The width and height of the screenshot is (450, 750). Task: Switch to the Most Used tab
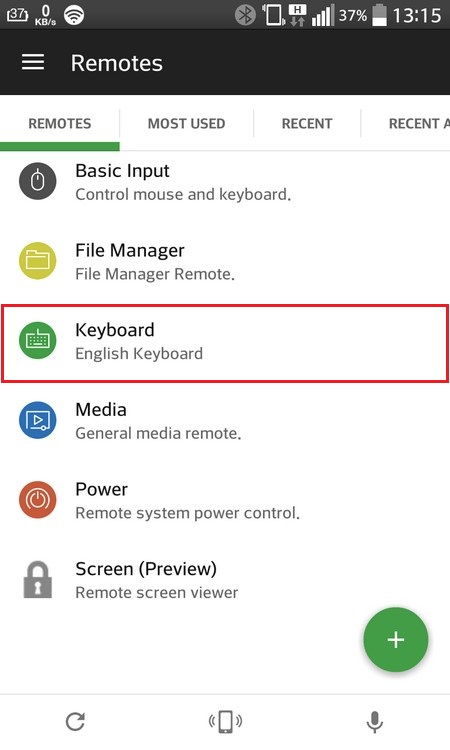(187, 123)
